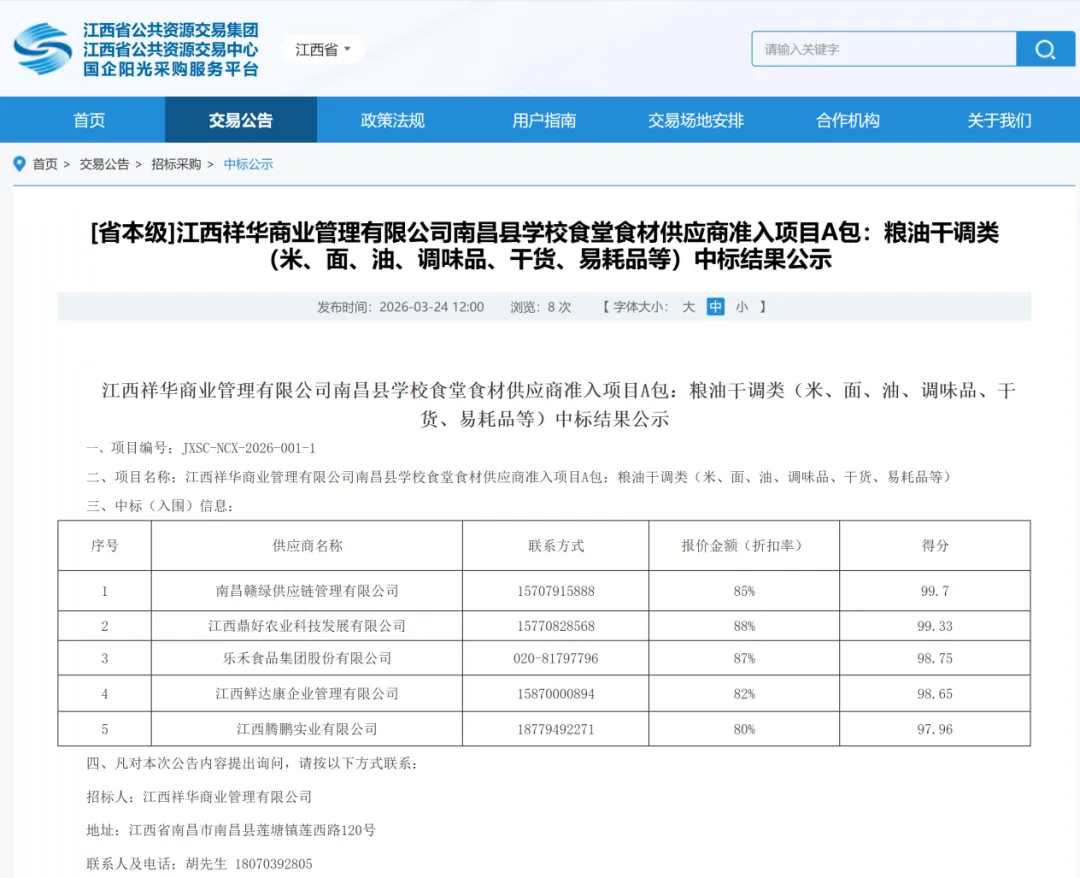Click the 地址 line with 莲西路120号

tap(231, 830)
